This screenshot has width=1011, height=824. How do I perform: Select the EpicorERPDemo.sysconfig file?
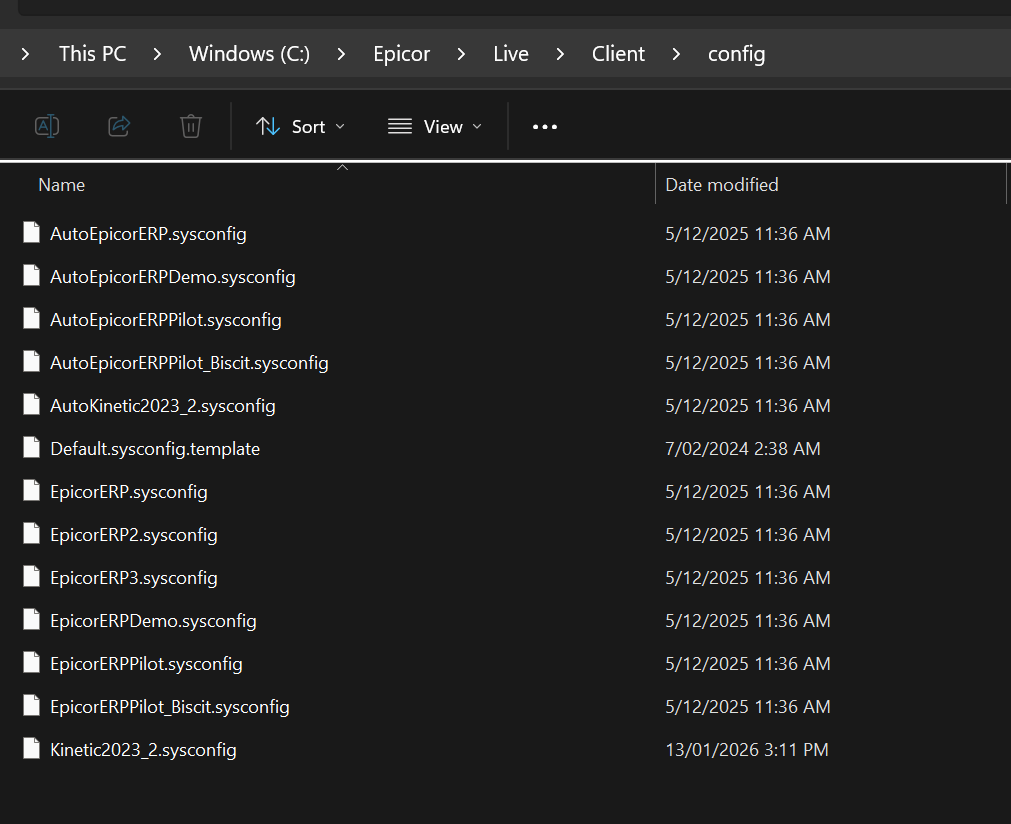153,621
